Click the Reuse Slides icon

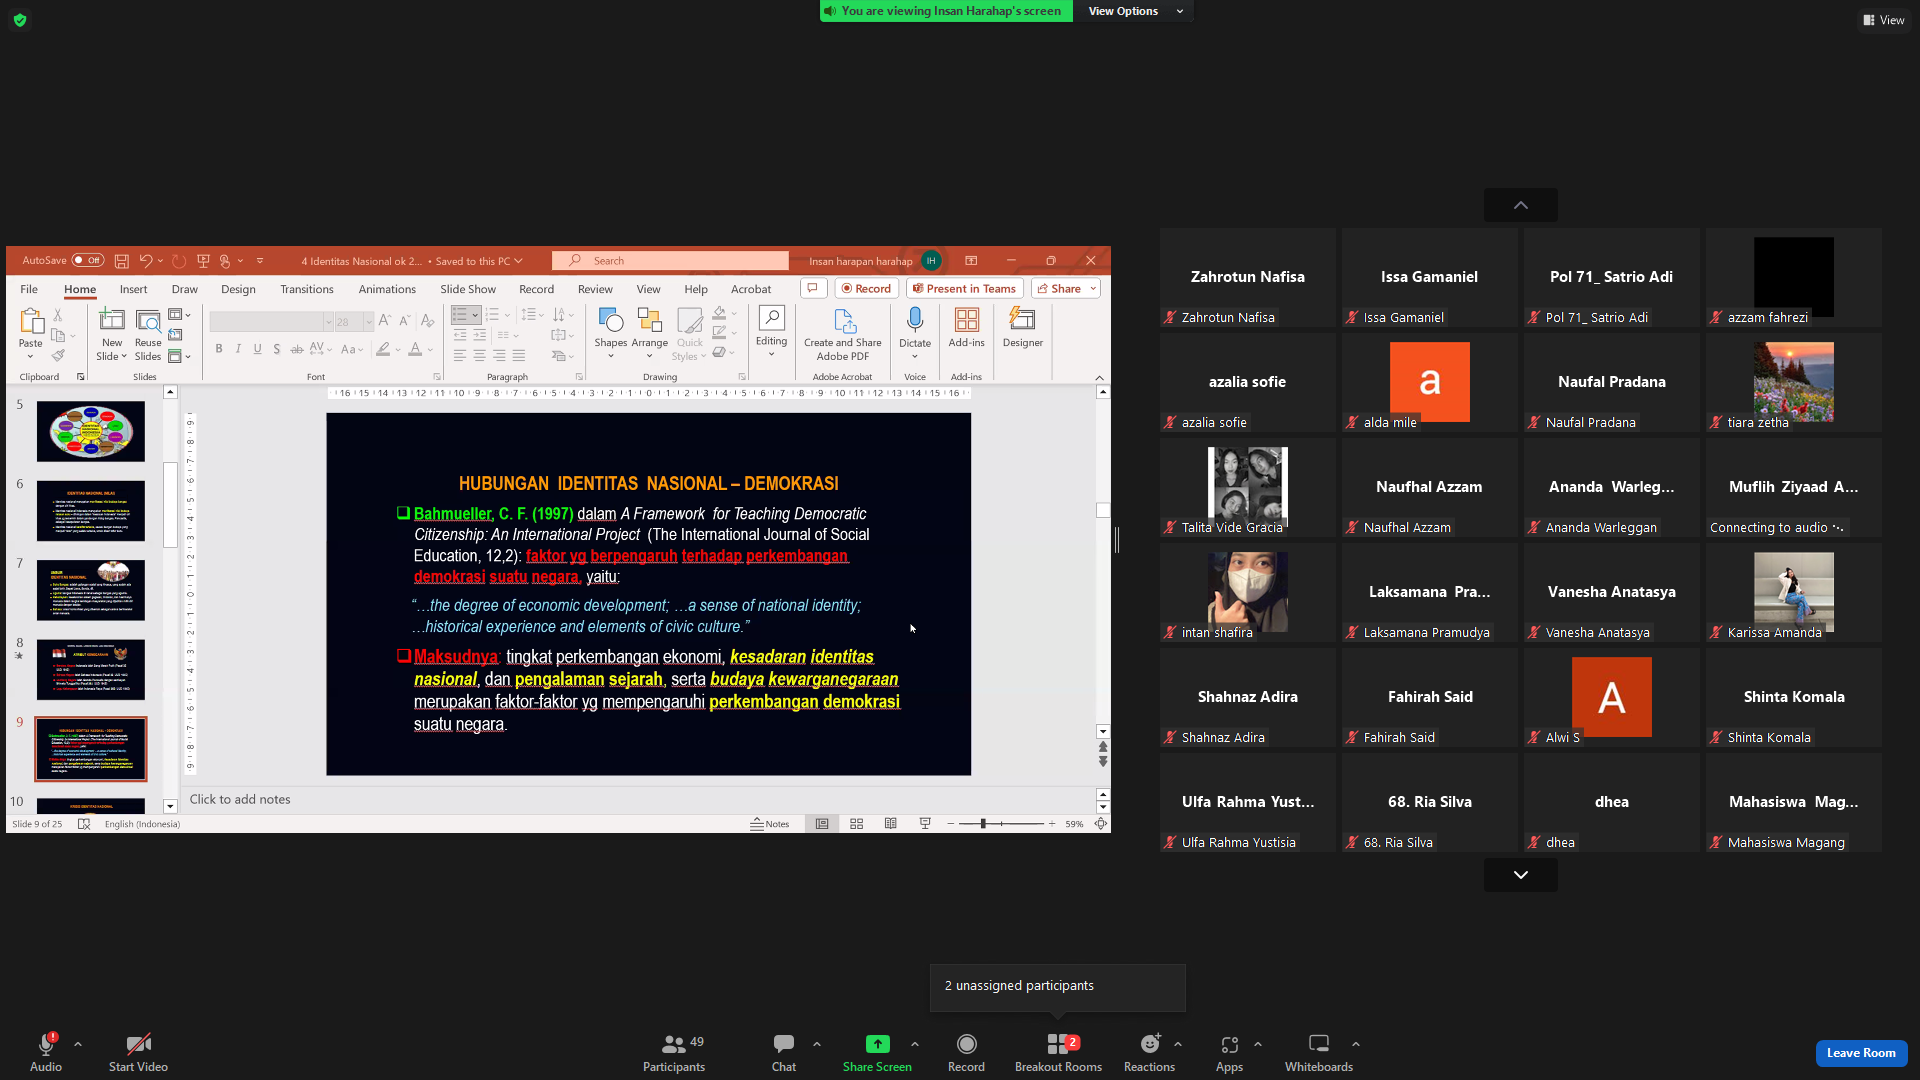[x=148, y=320]
